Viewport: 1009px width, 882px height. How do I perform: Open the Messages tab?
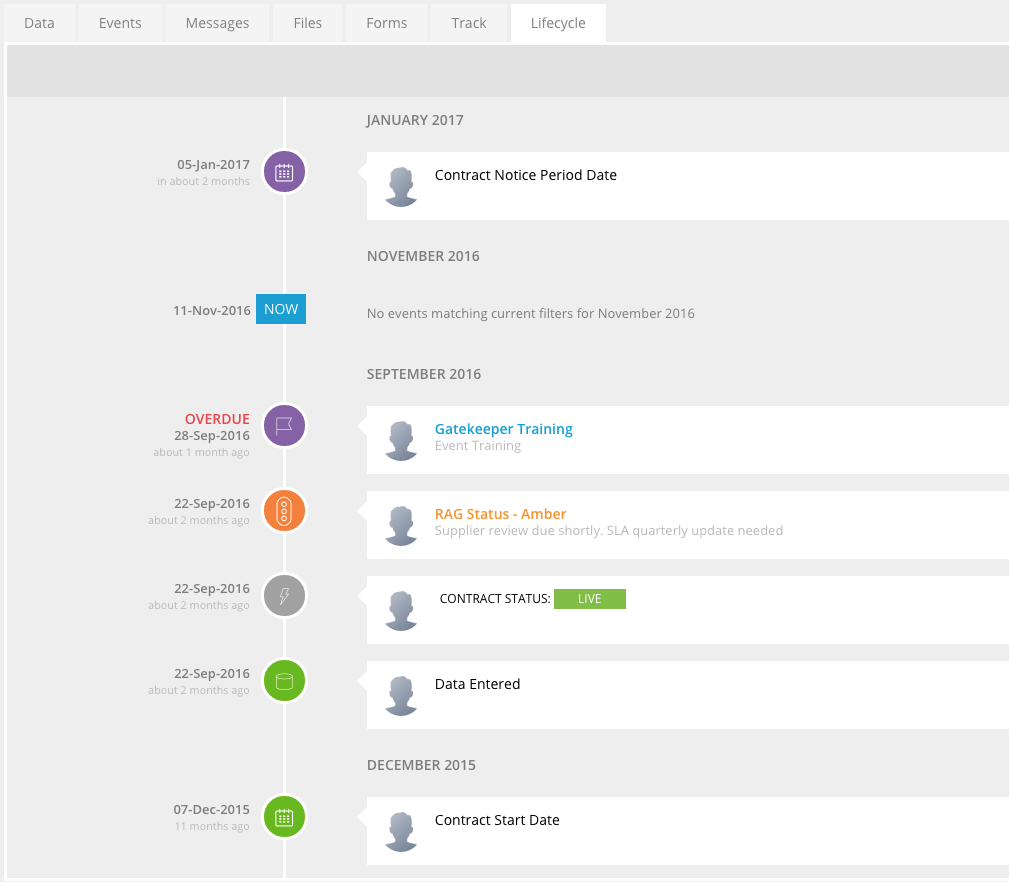[218, 23]
